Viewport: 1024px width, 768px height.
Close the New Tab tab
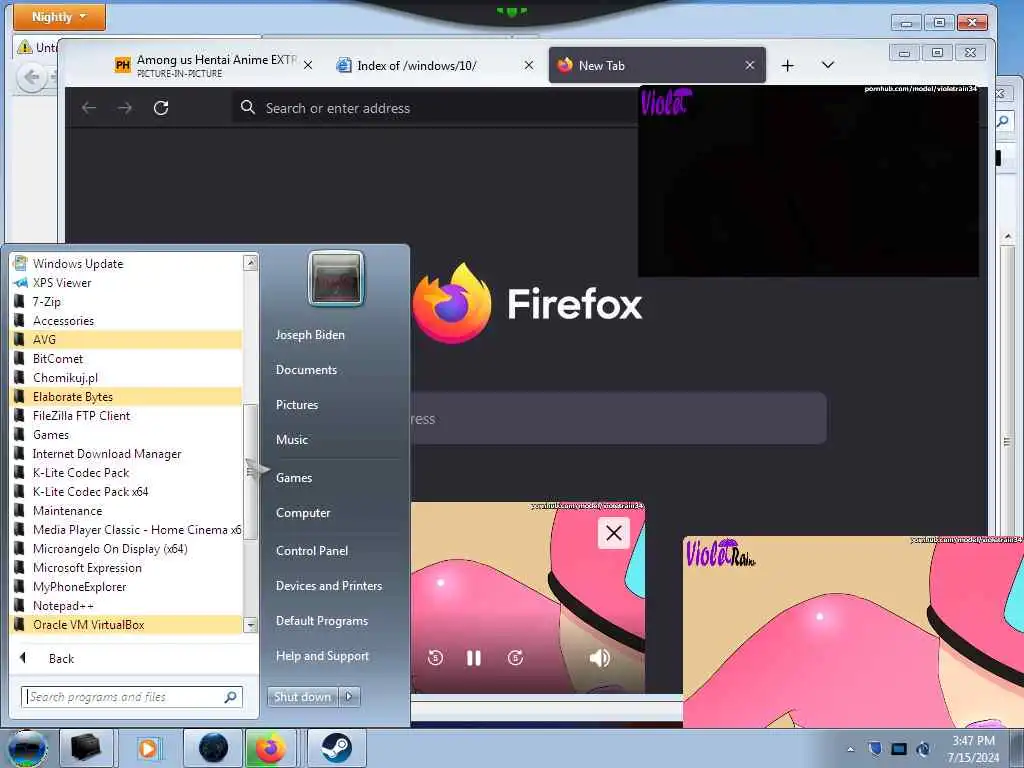(x=750, y=65)
